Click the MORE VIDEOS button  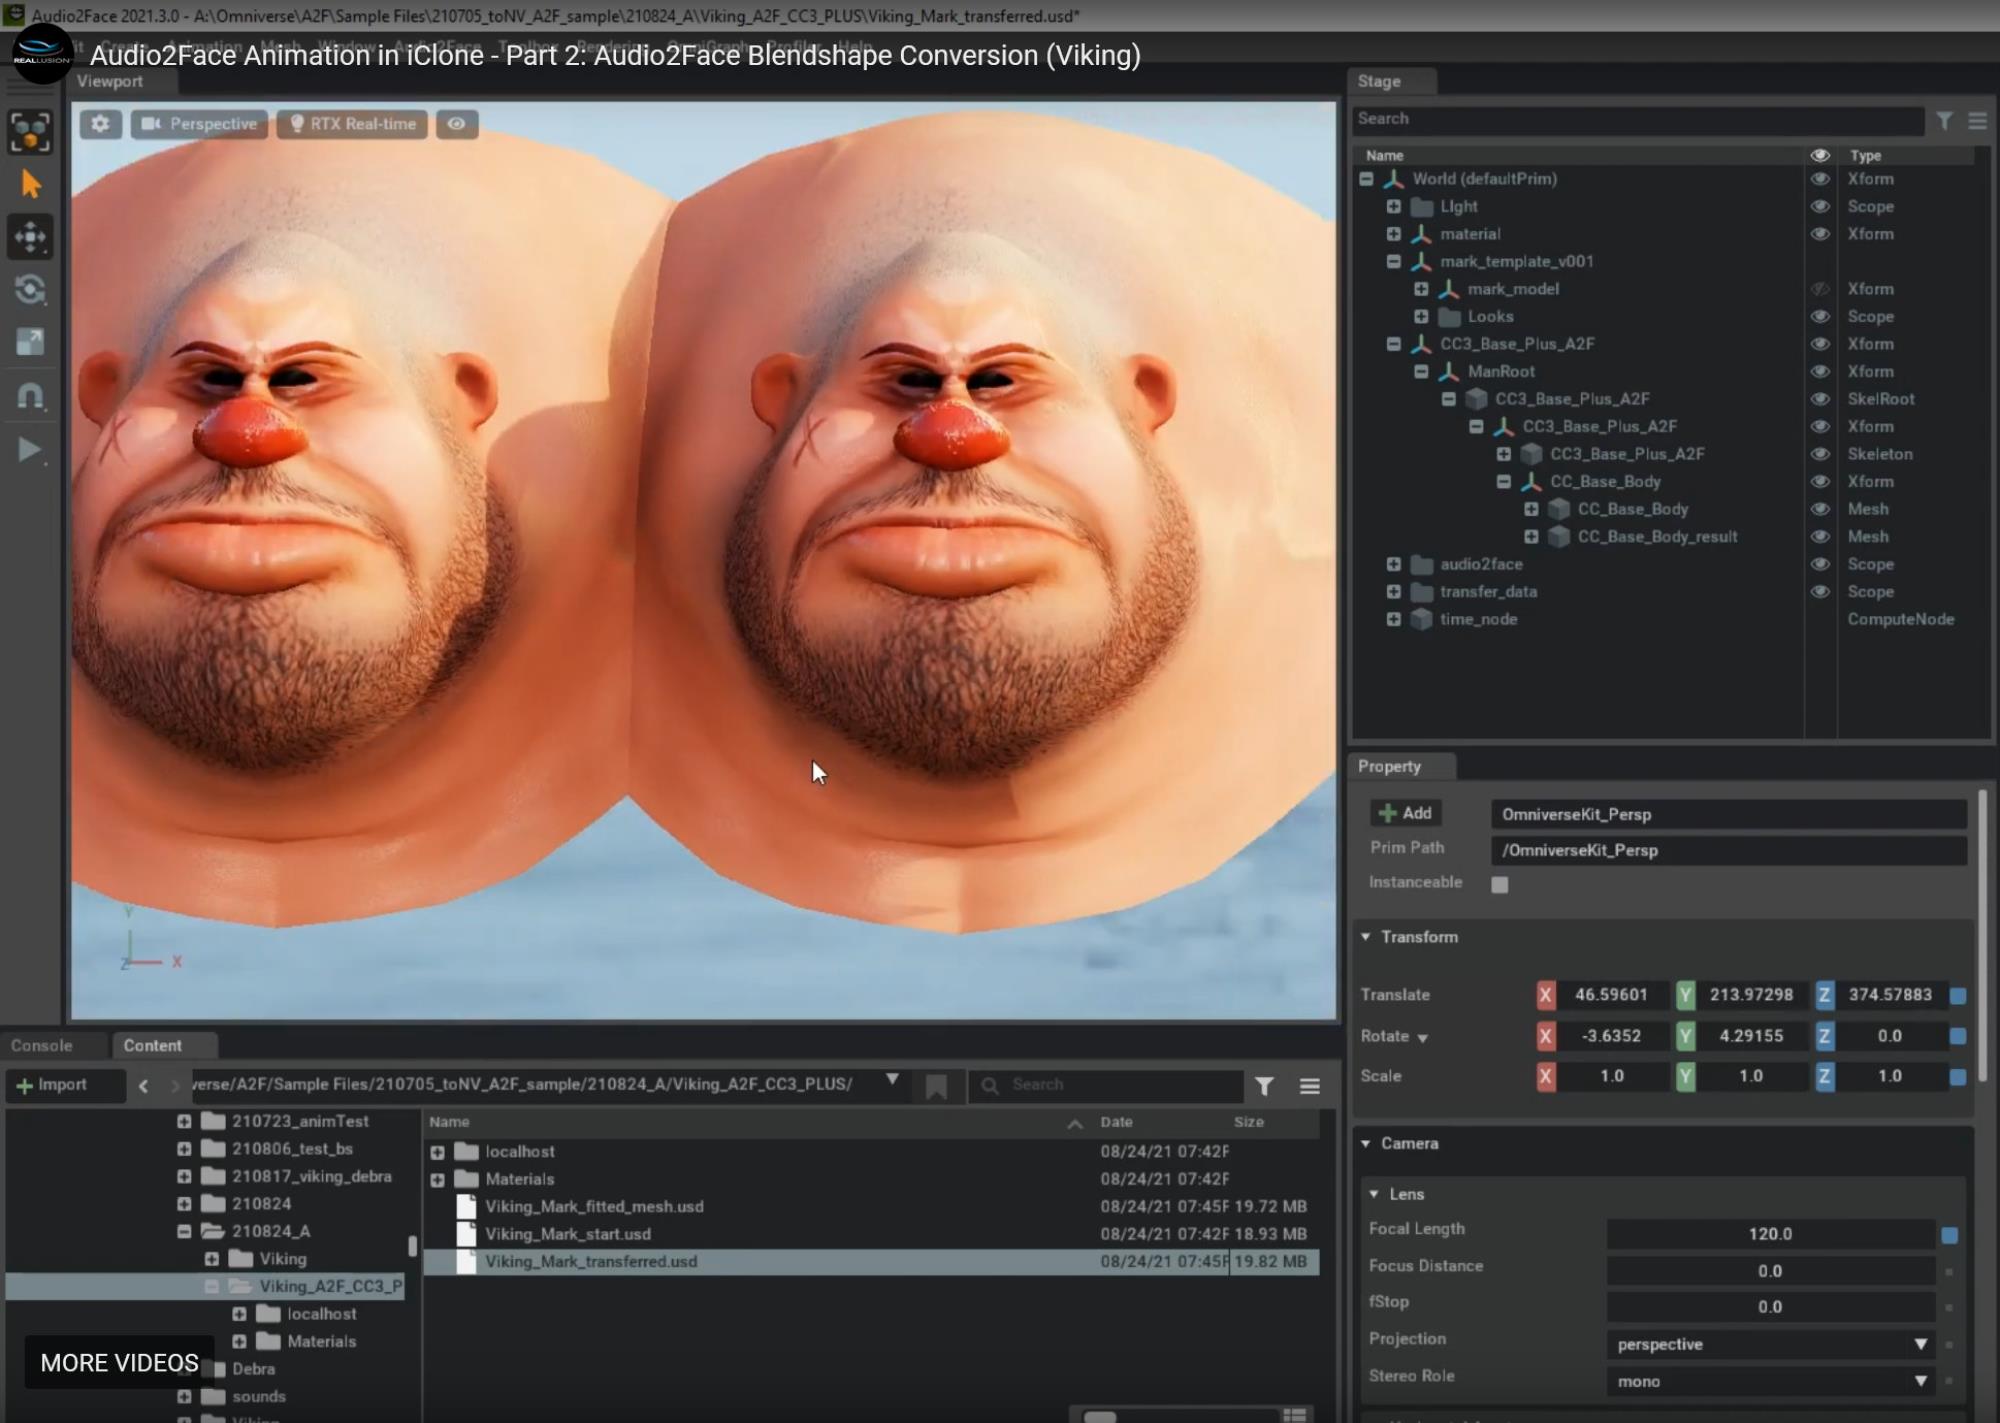[x=119, y=1363]
